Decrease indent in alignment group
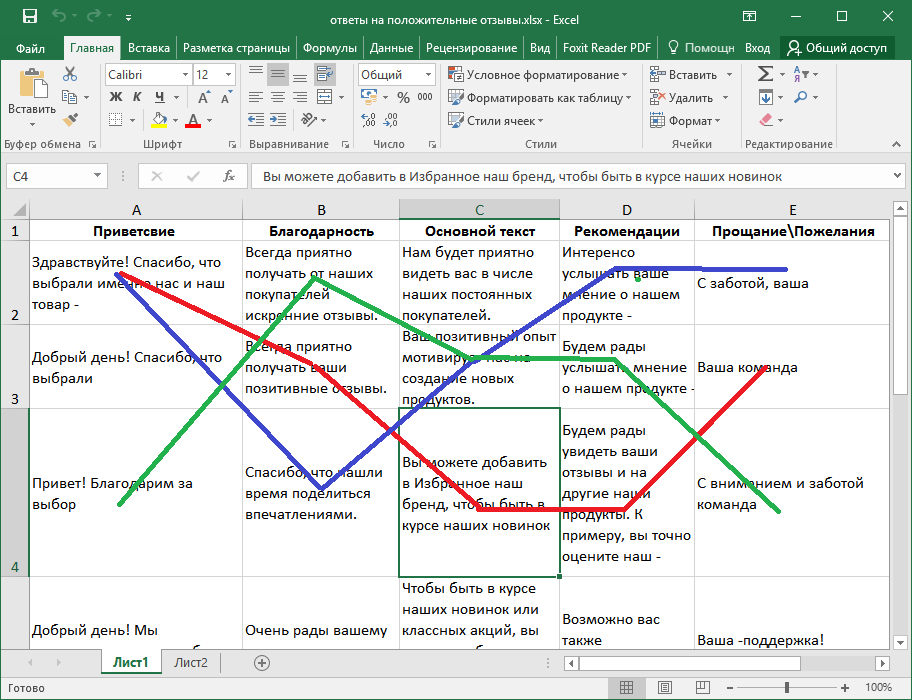Viewport: 912px width, 700px height. click(256, 120)
